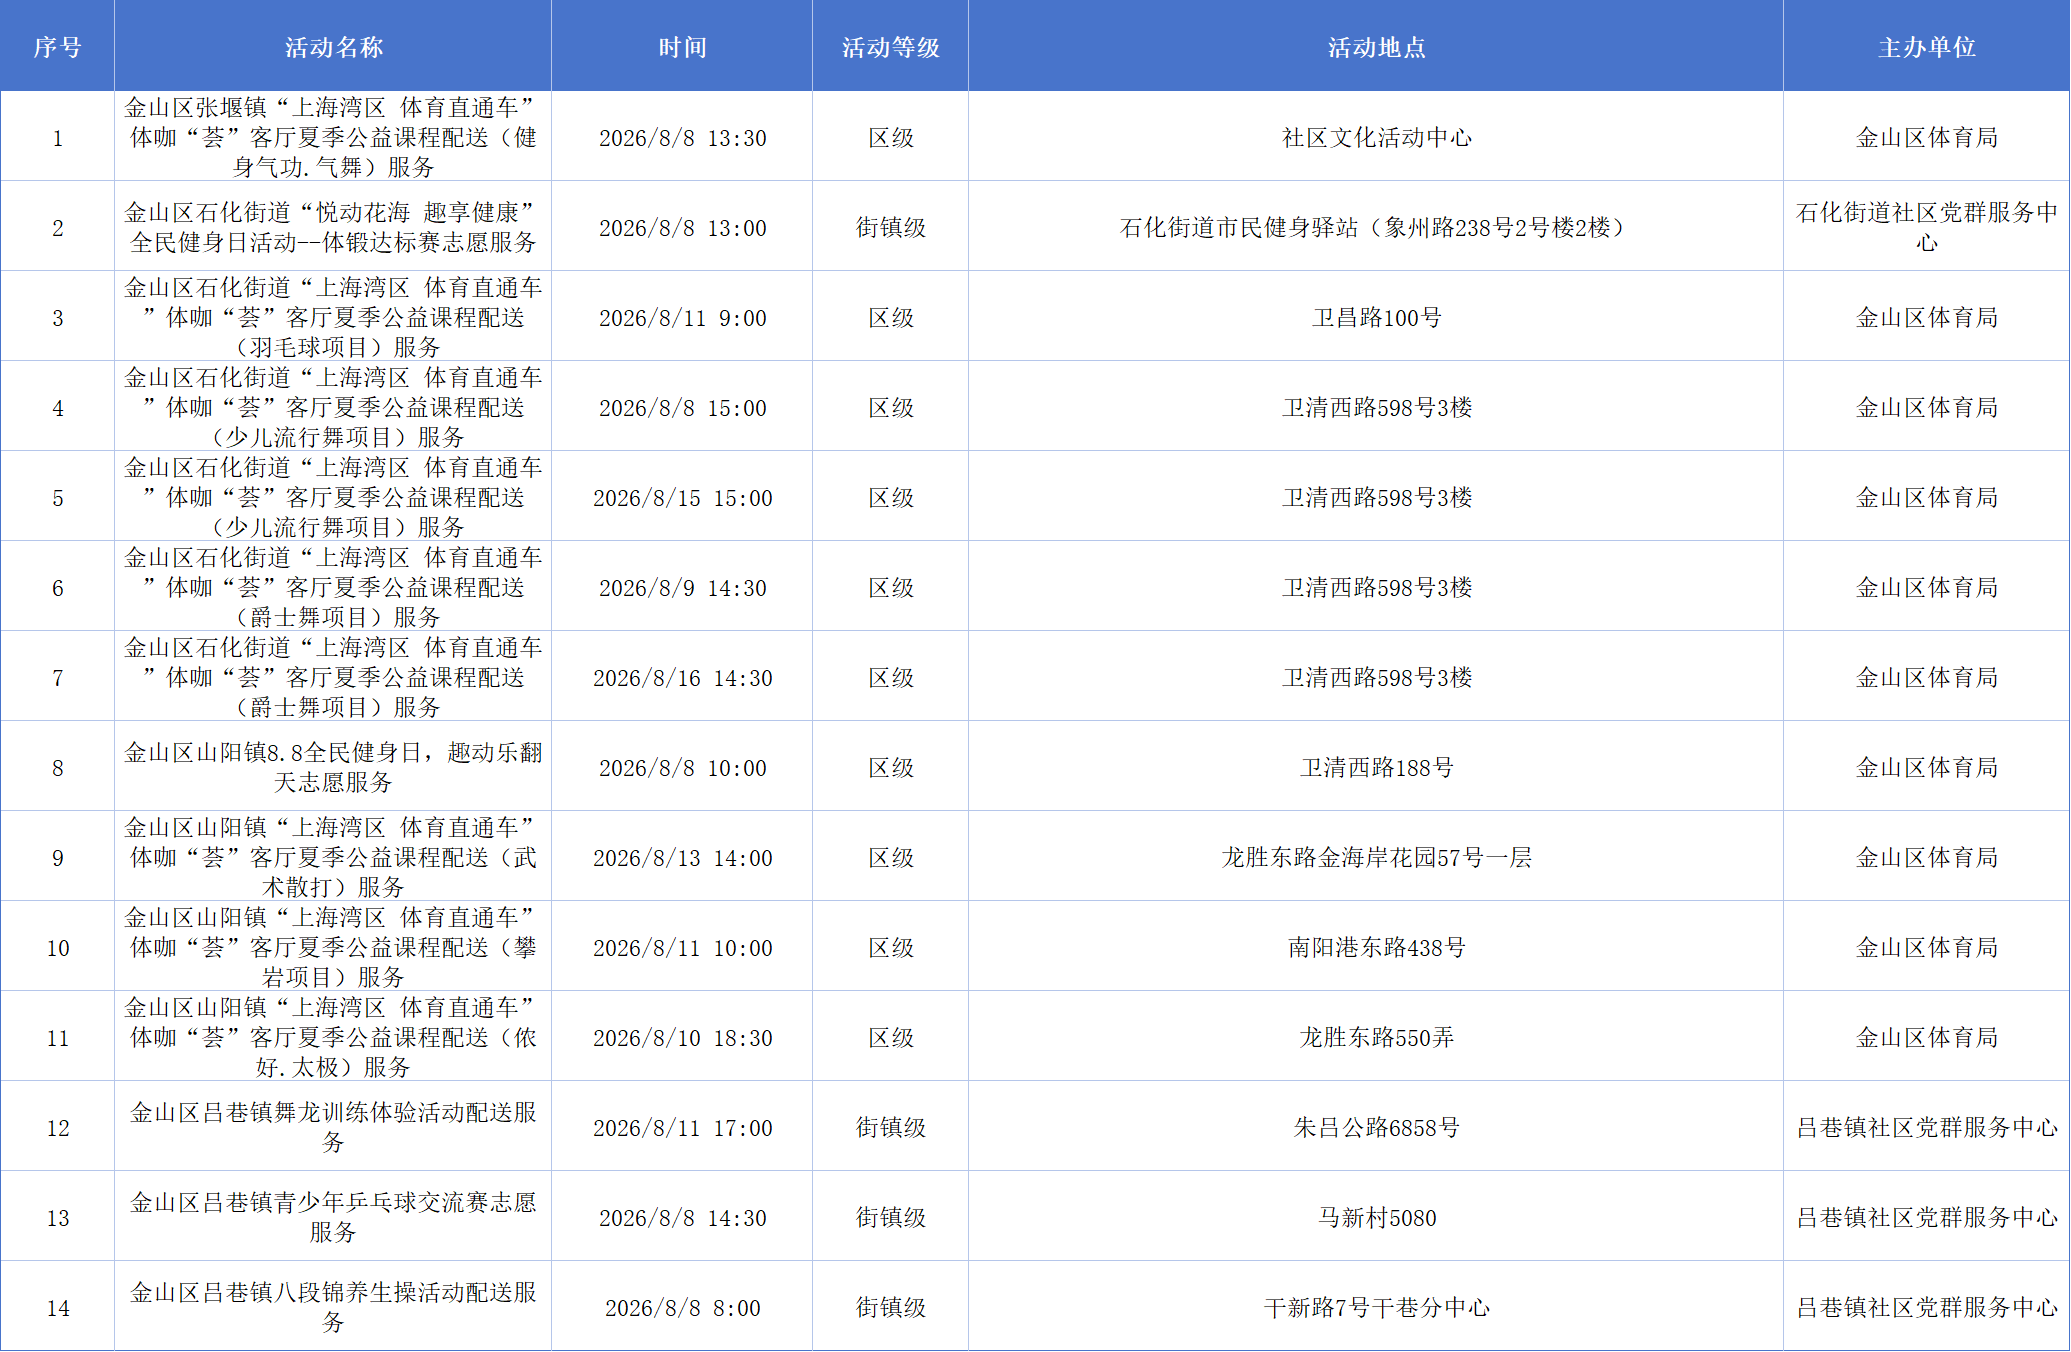Select location 马新村5080
2071x1352 pixels.
coord(1376,1217)
